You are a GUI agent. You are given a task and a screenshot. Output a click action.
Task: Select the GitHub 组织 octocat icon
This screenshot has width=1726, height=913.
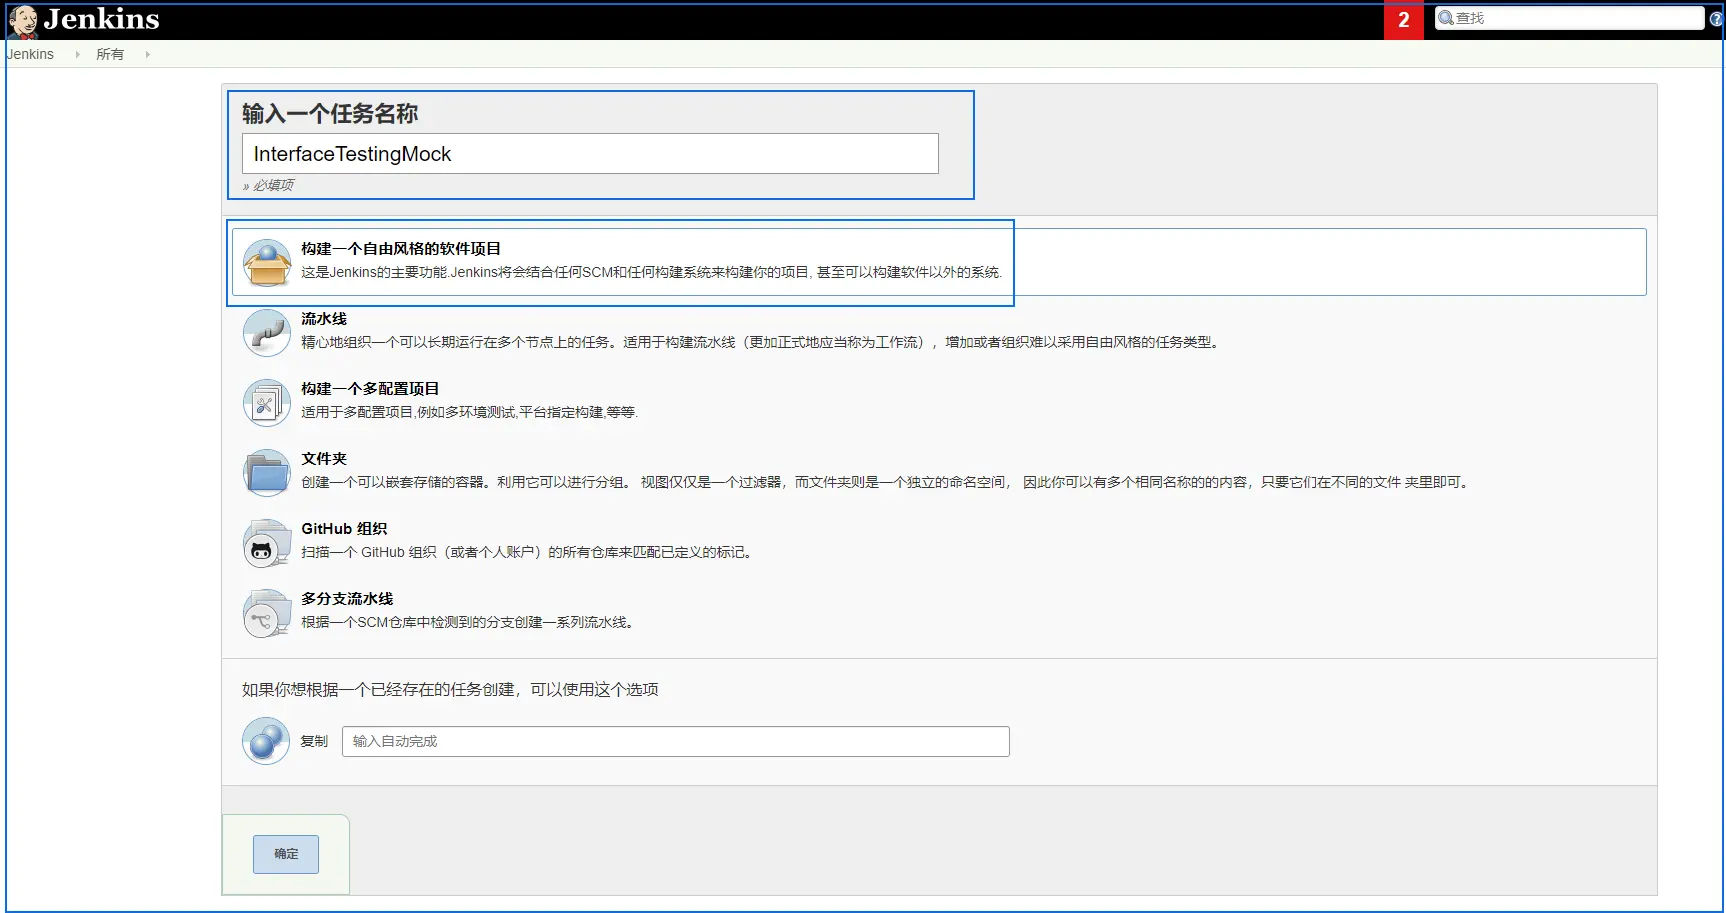(x=266, y=542)
